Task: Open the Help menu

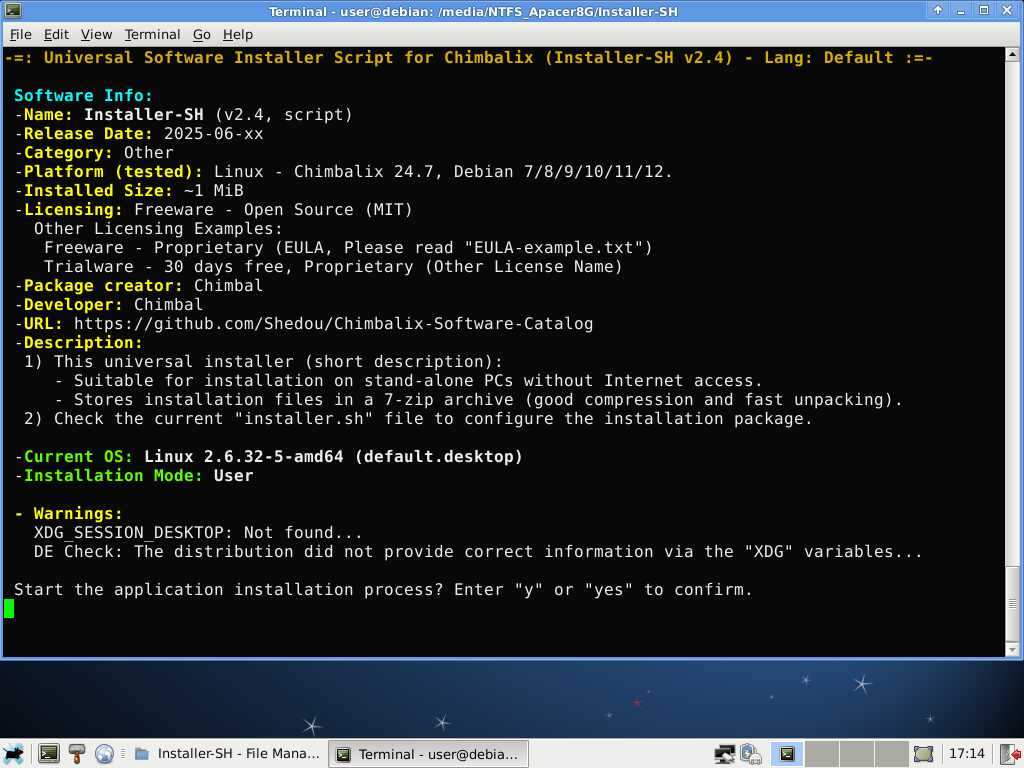Action: click(238, 35)
